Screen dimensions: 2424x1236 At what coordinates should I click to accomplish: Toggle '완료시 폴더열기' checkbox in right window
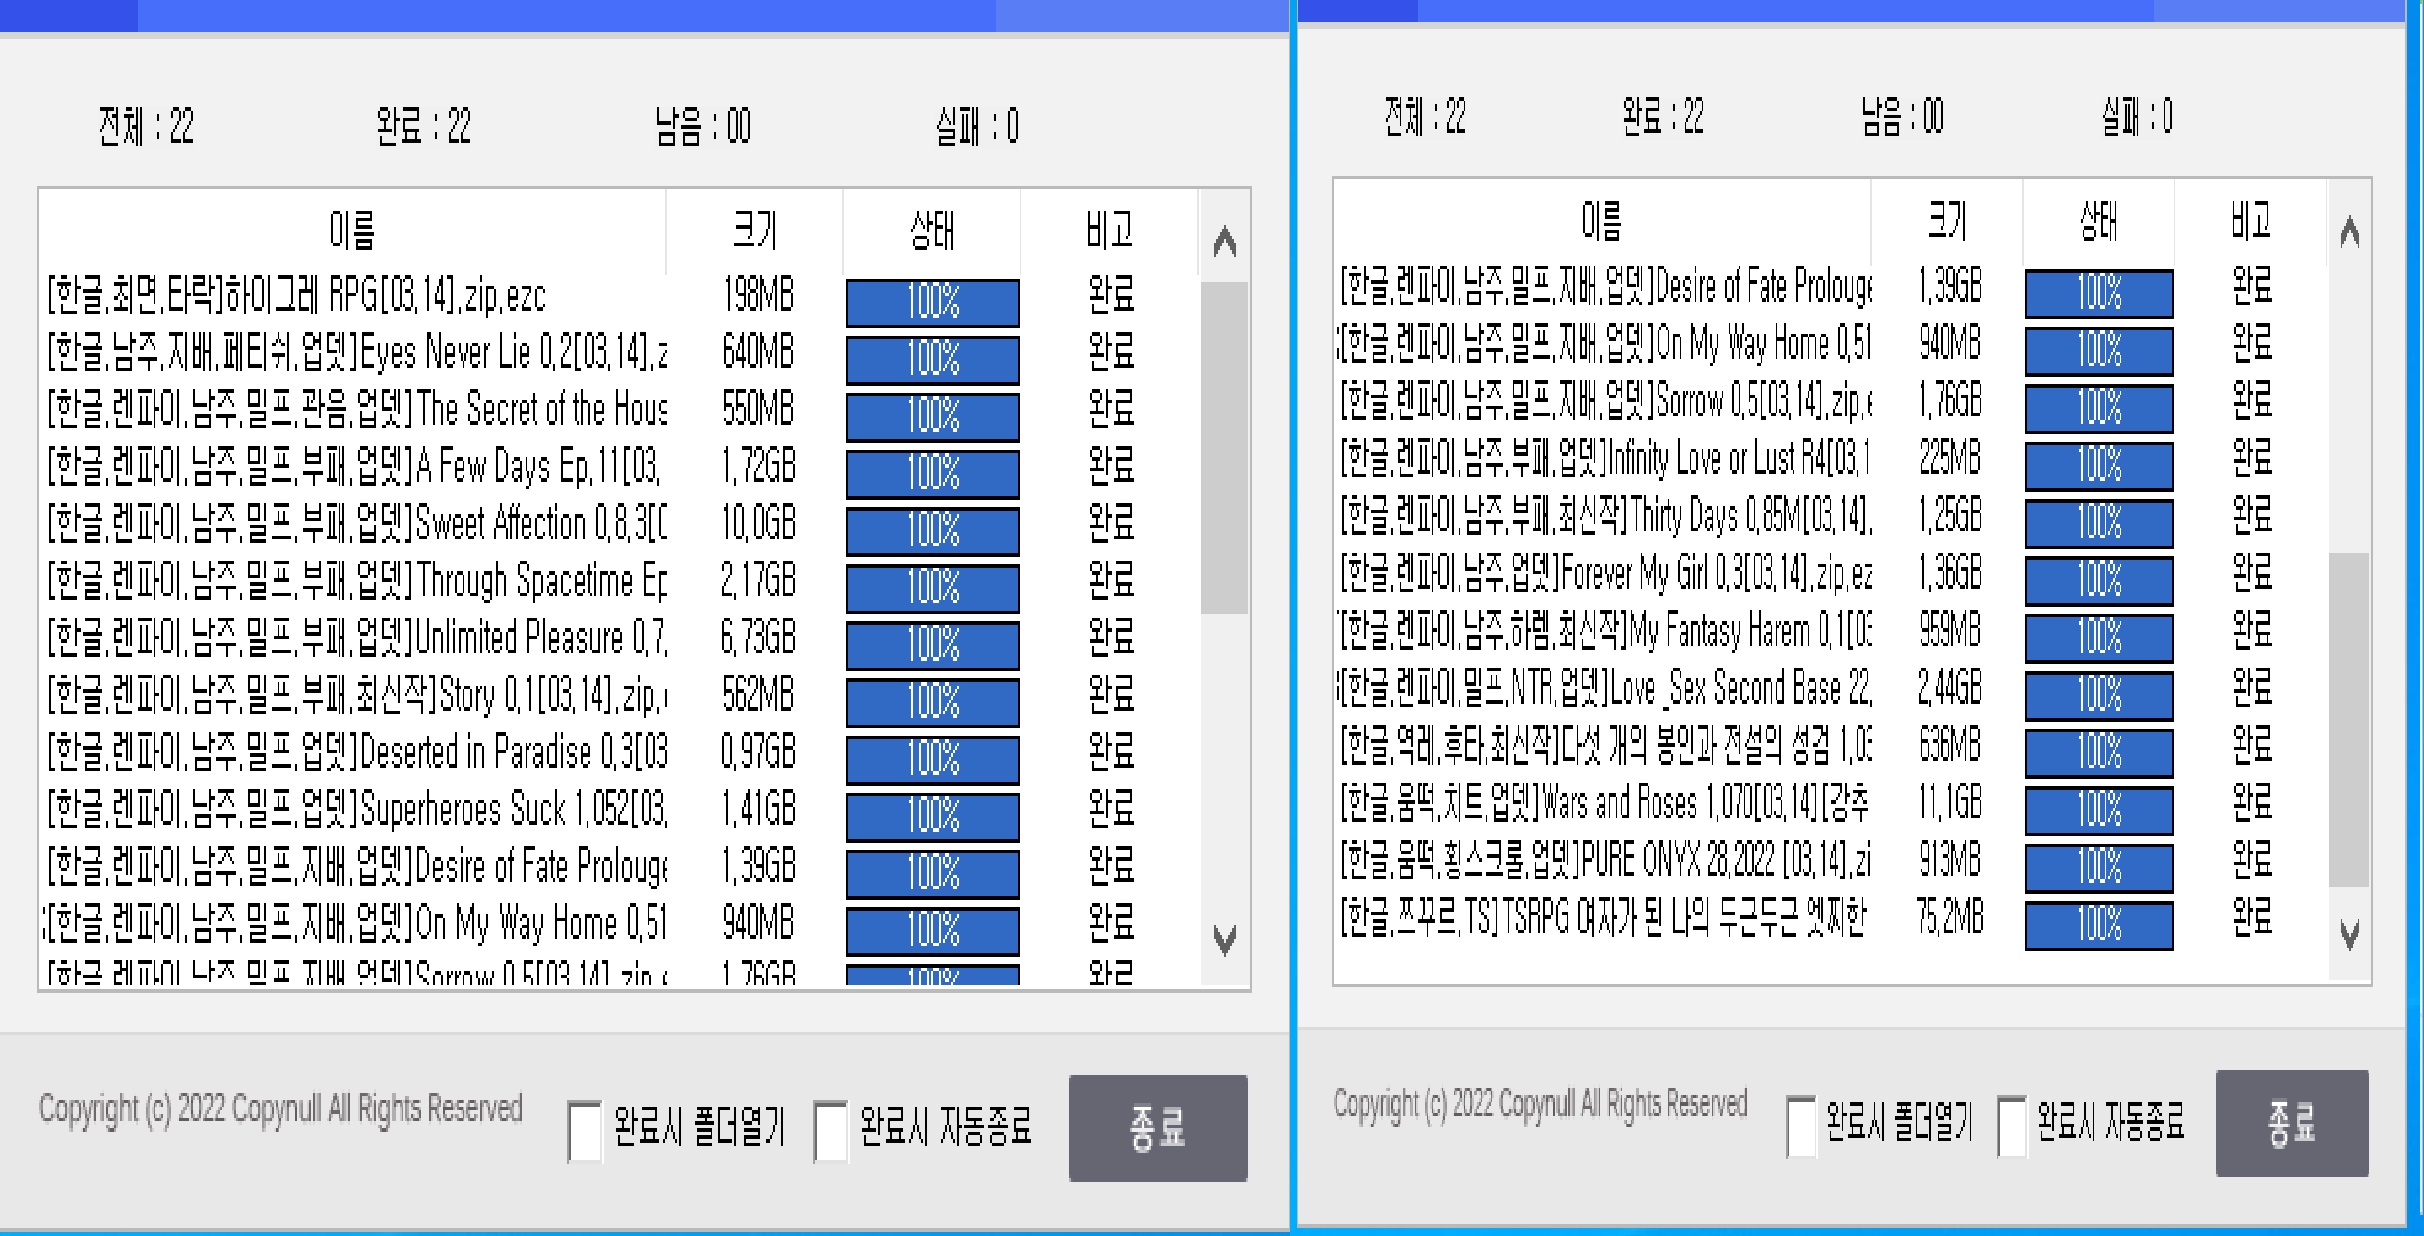(x=1801, y=1125)
